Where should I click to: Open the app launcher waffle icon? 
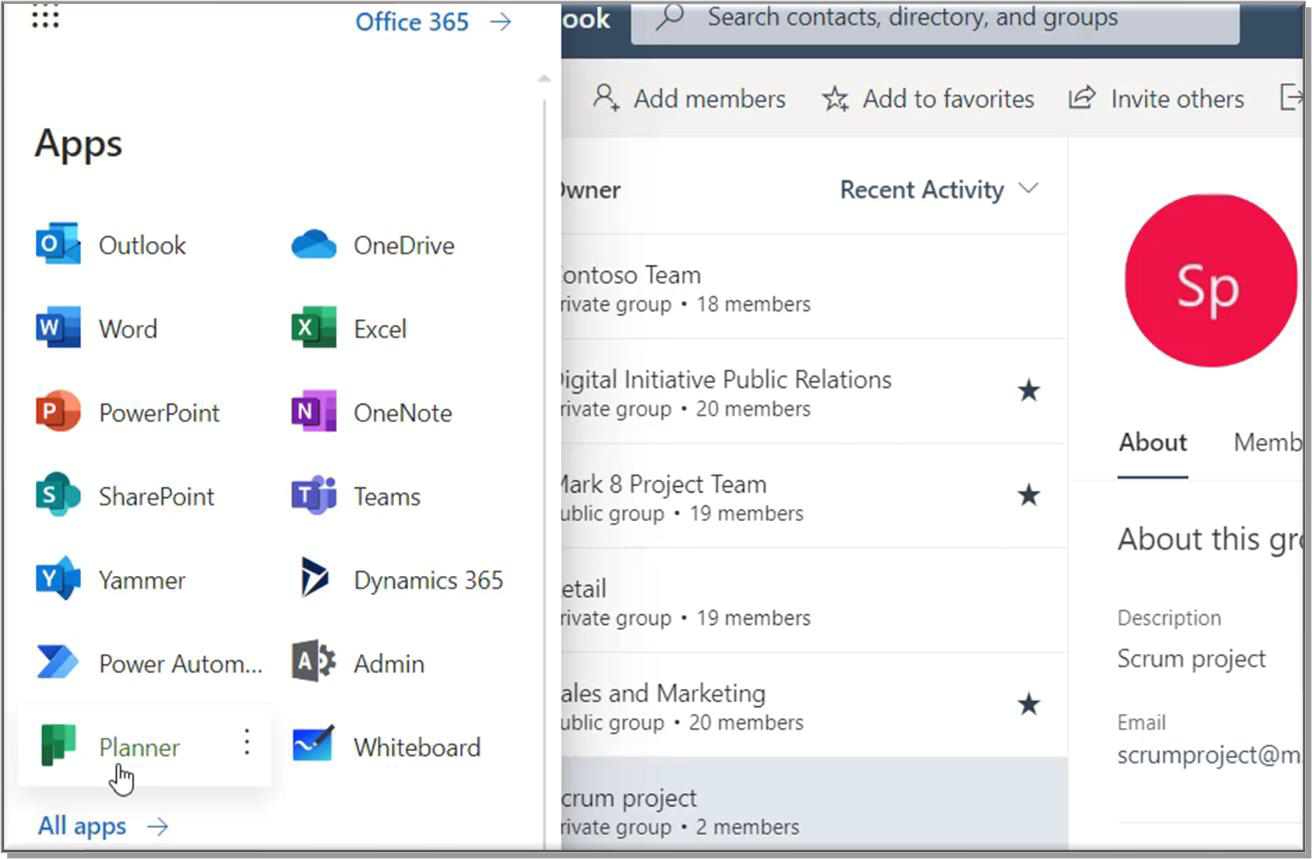click(x=45, y=17)
